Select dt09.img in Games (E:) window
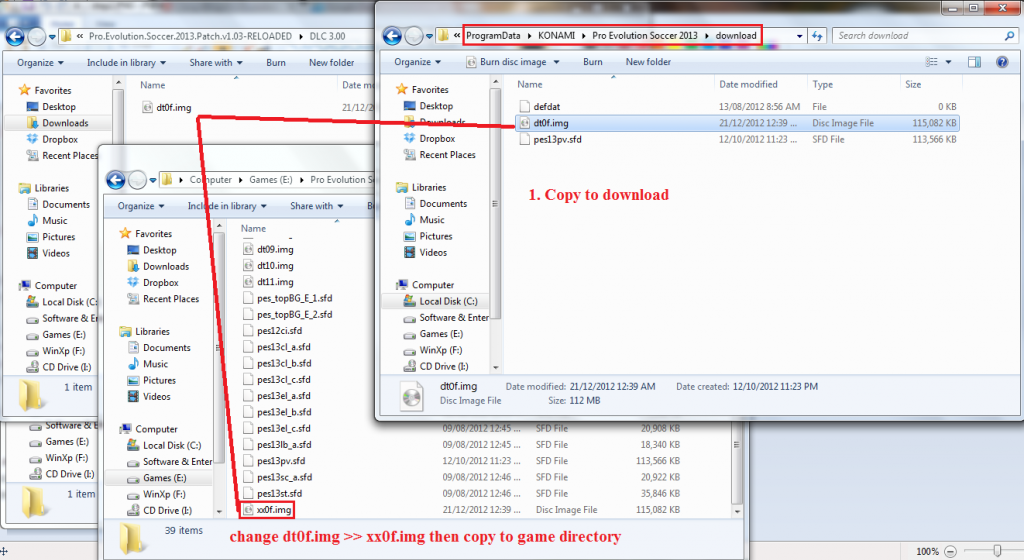1024x560 pixels. 268,249
